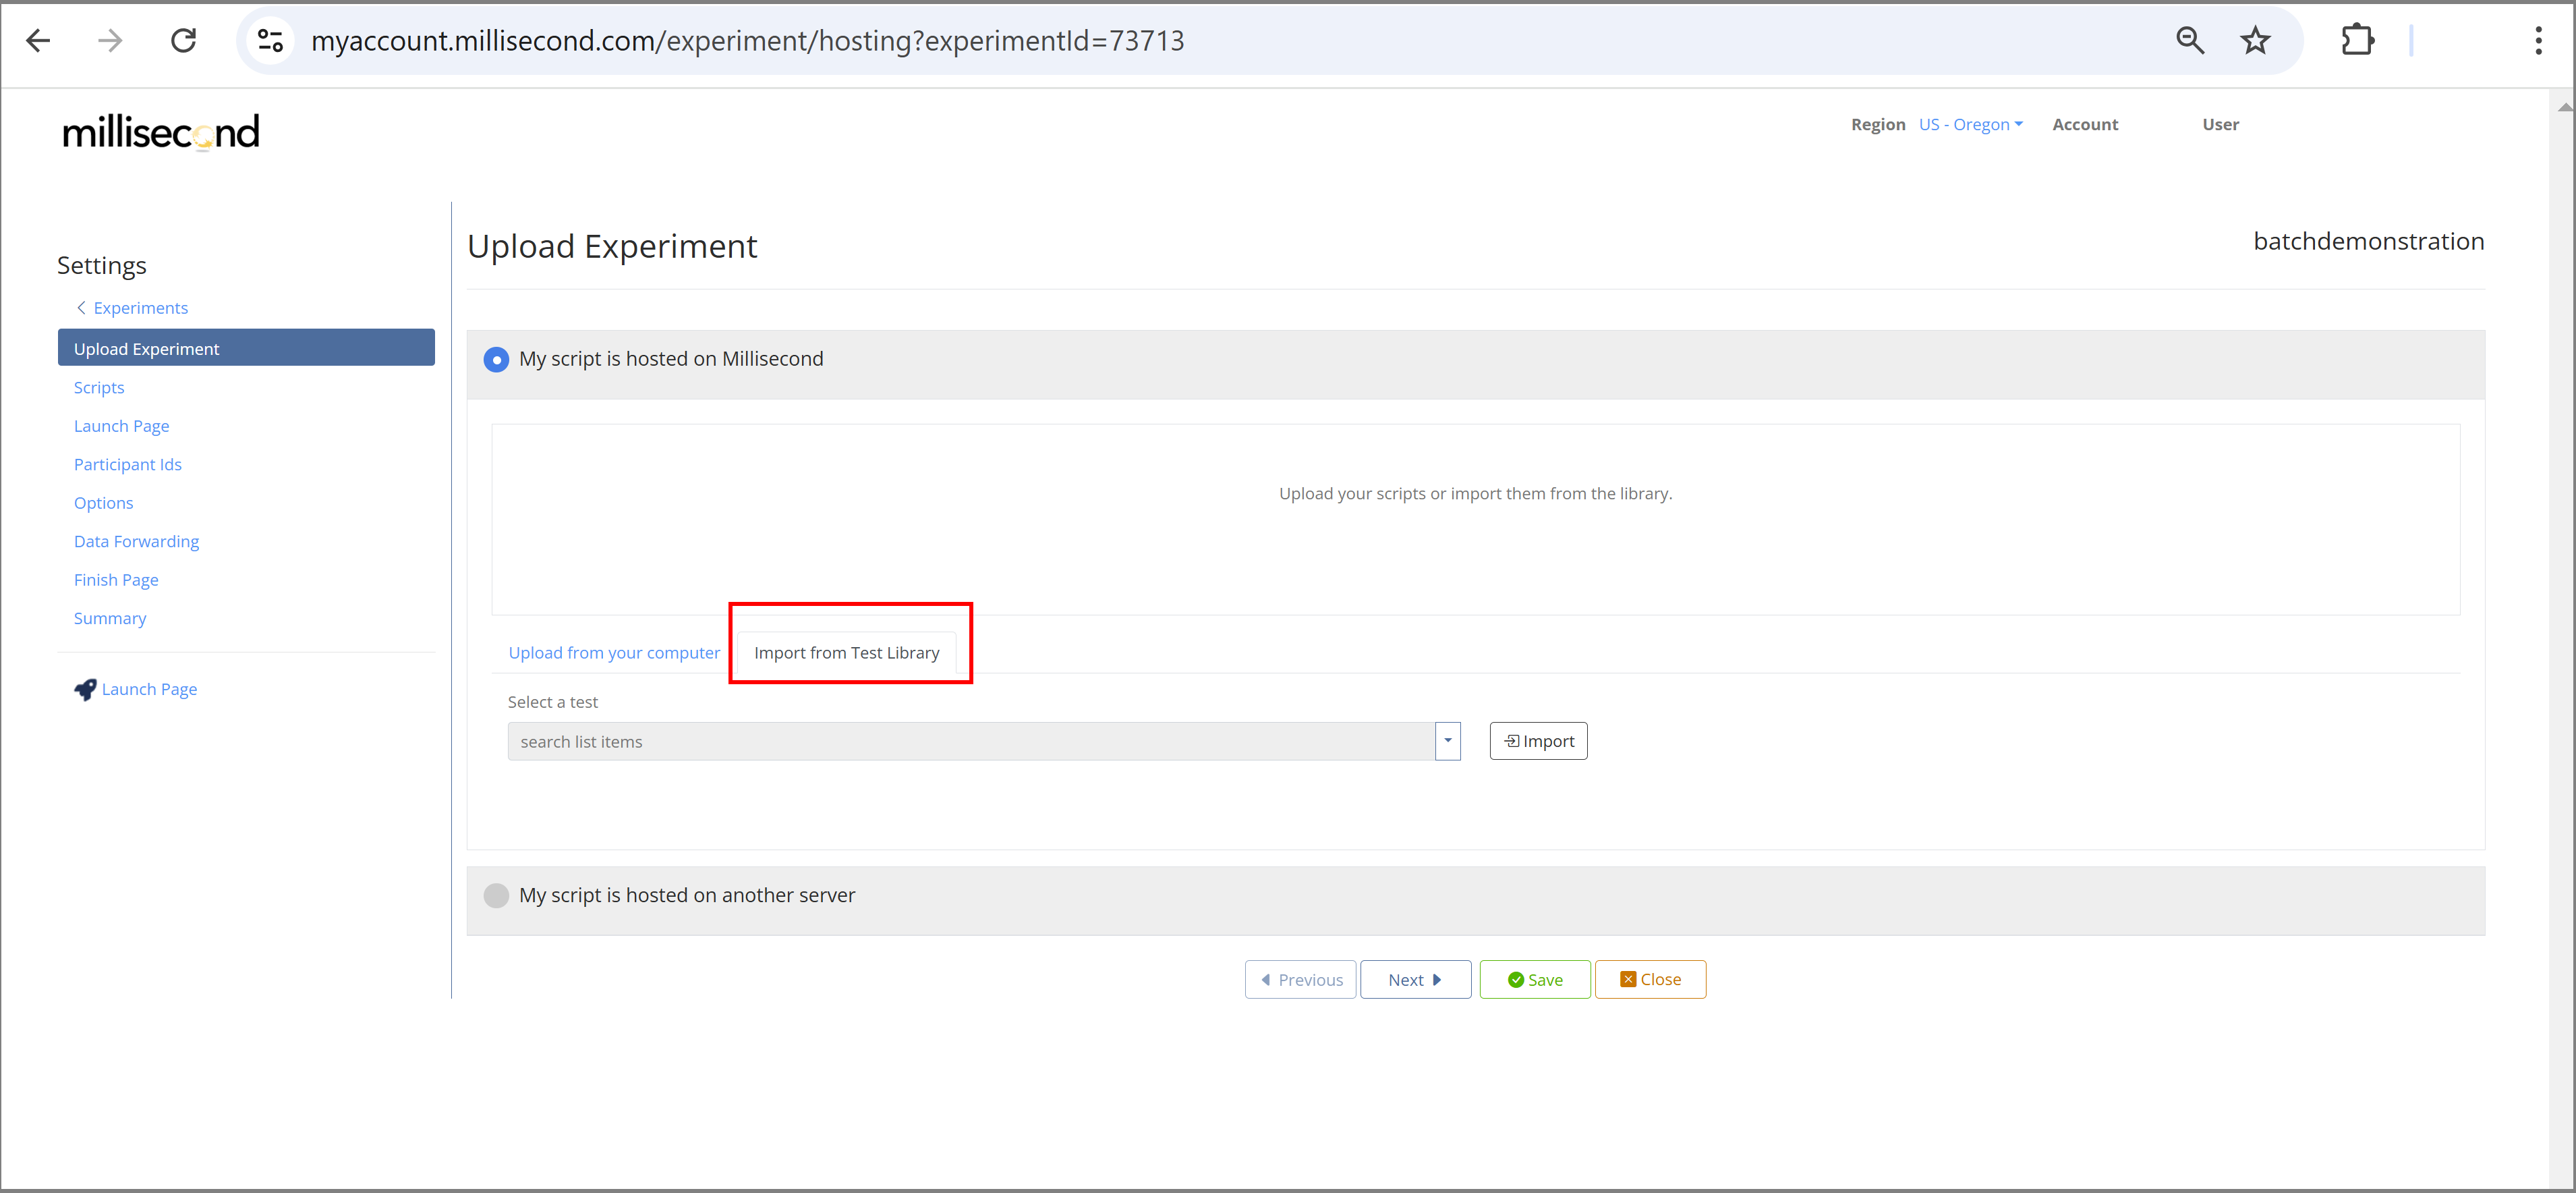
Task: Click the green Save button
Action: coord(1534,980)
